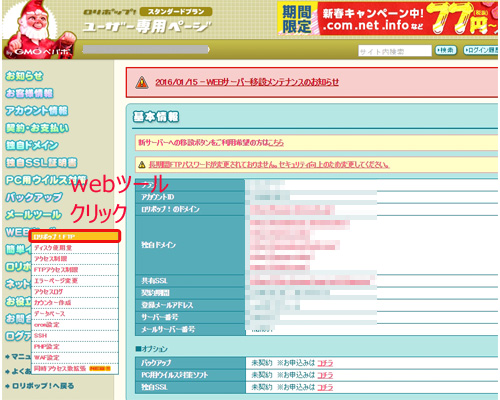500x400 pixels.
Task: Choose アクセス制限 in the dropdown list
Action: pyautogui.click(x=75, y=259)
